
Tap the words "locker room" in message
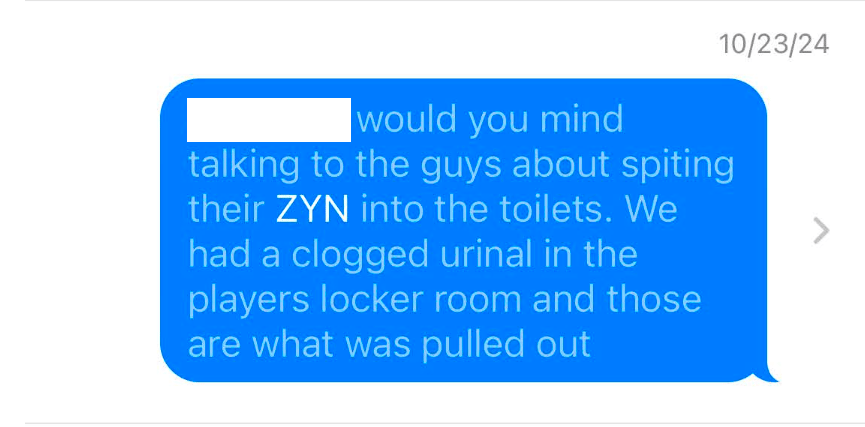pyautogui.click(x=423, y=300)
